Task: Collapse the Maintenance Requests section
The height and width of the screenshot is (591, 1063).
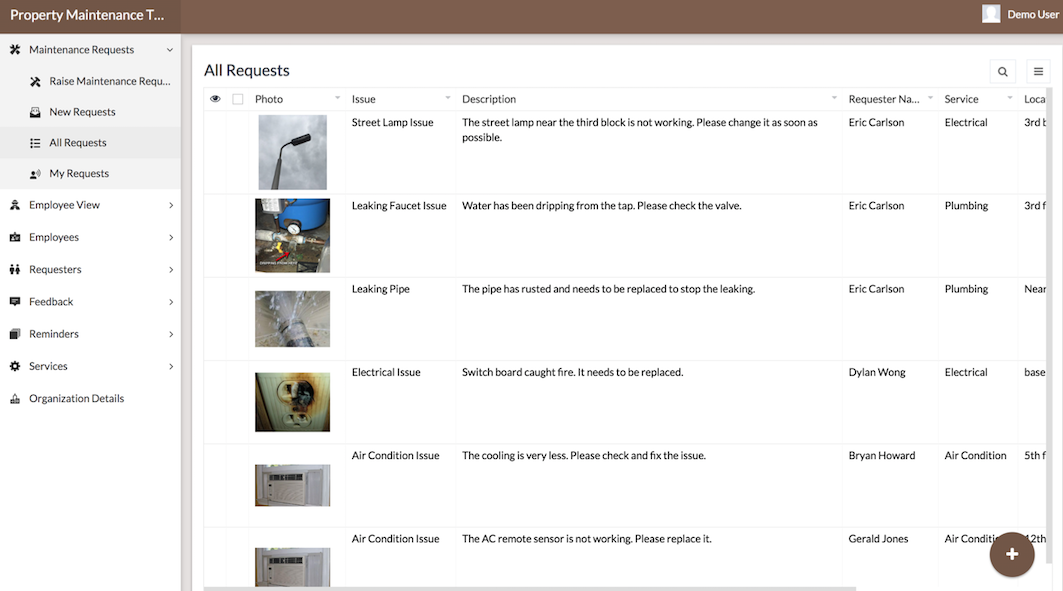Action: coord(169,49)
